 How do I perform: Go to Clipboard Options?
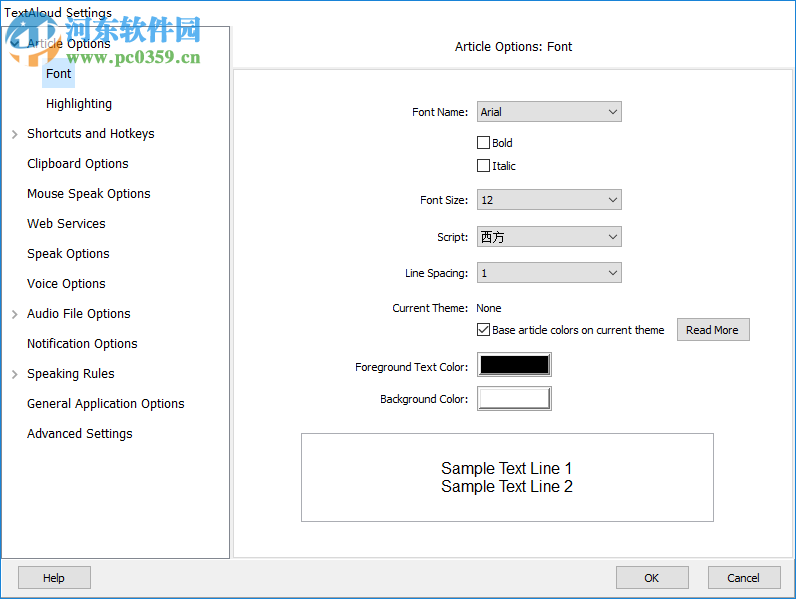(x=78, y=163)
